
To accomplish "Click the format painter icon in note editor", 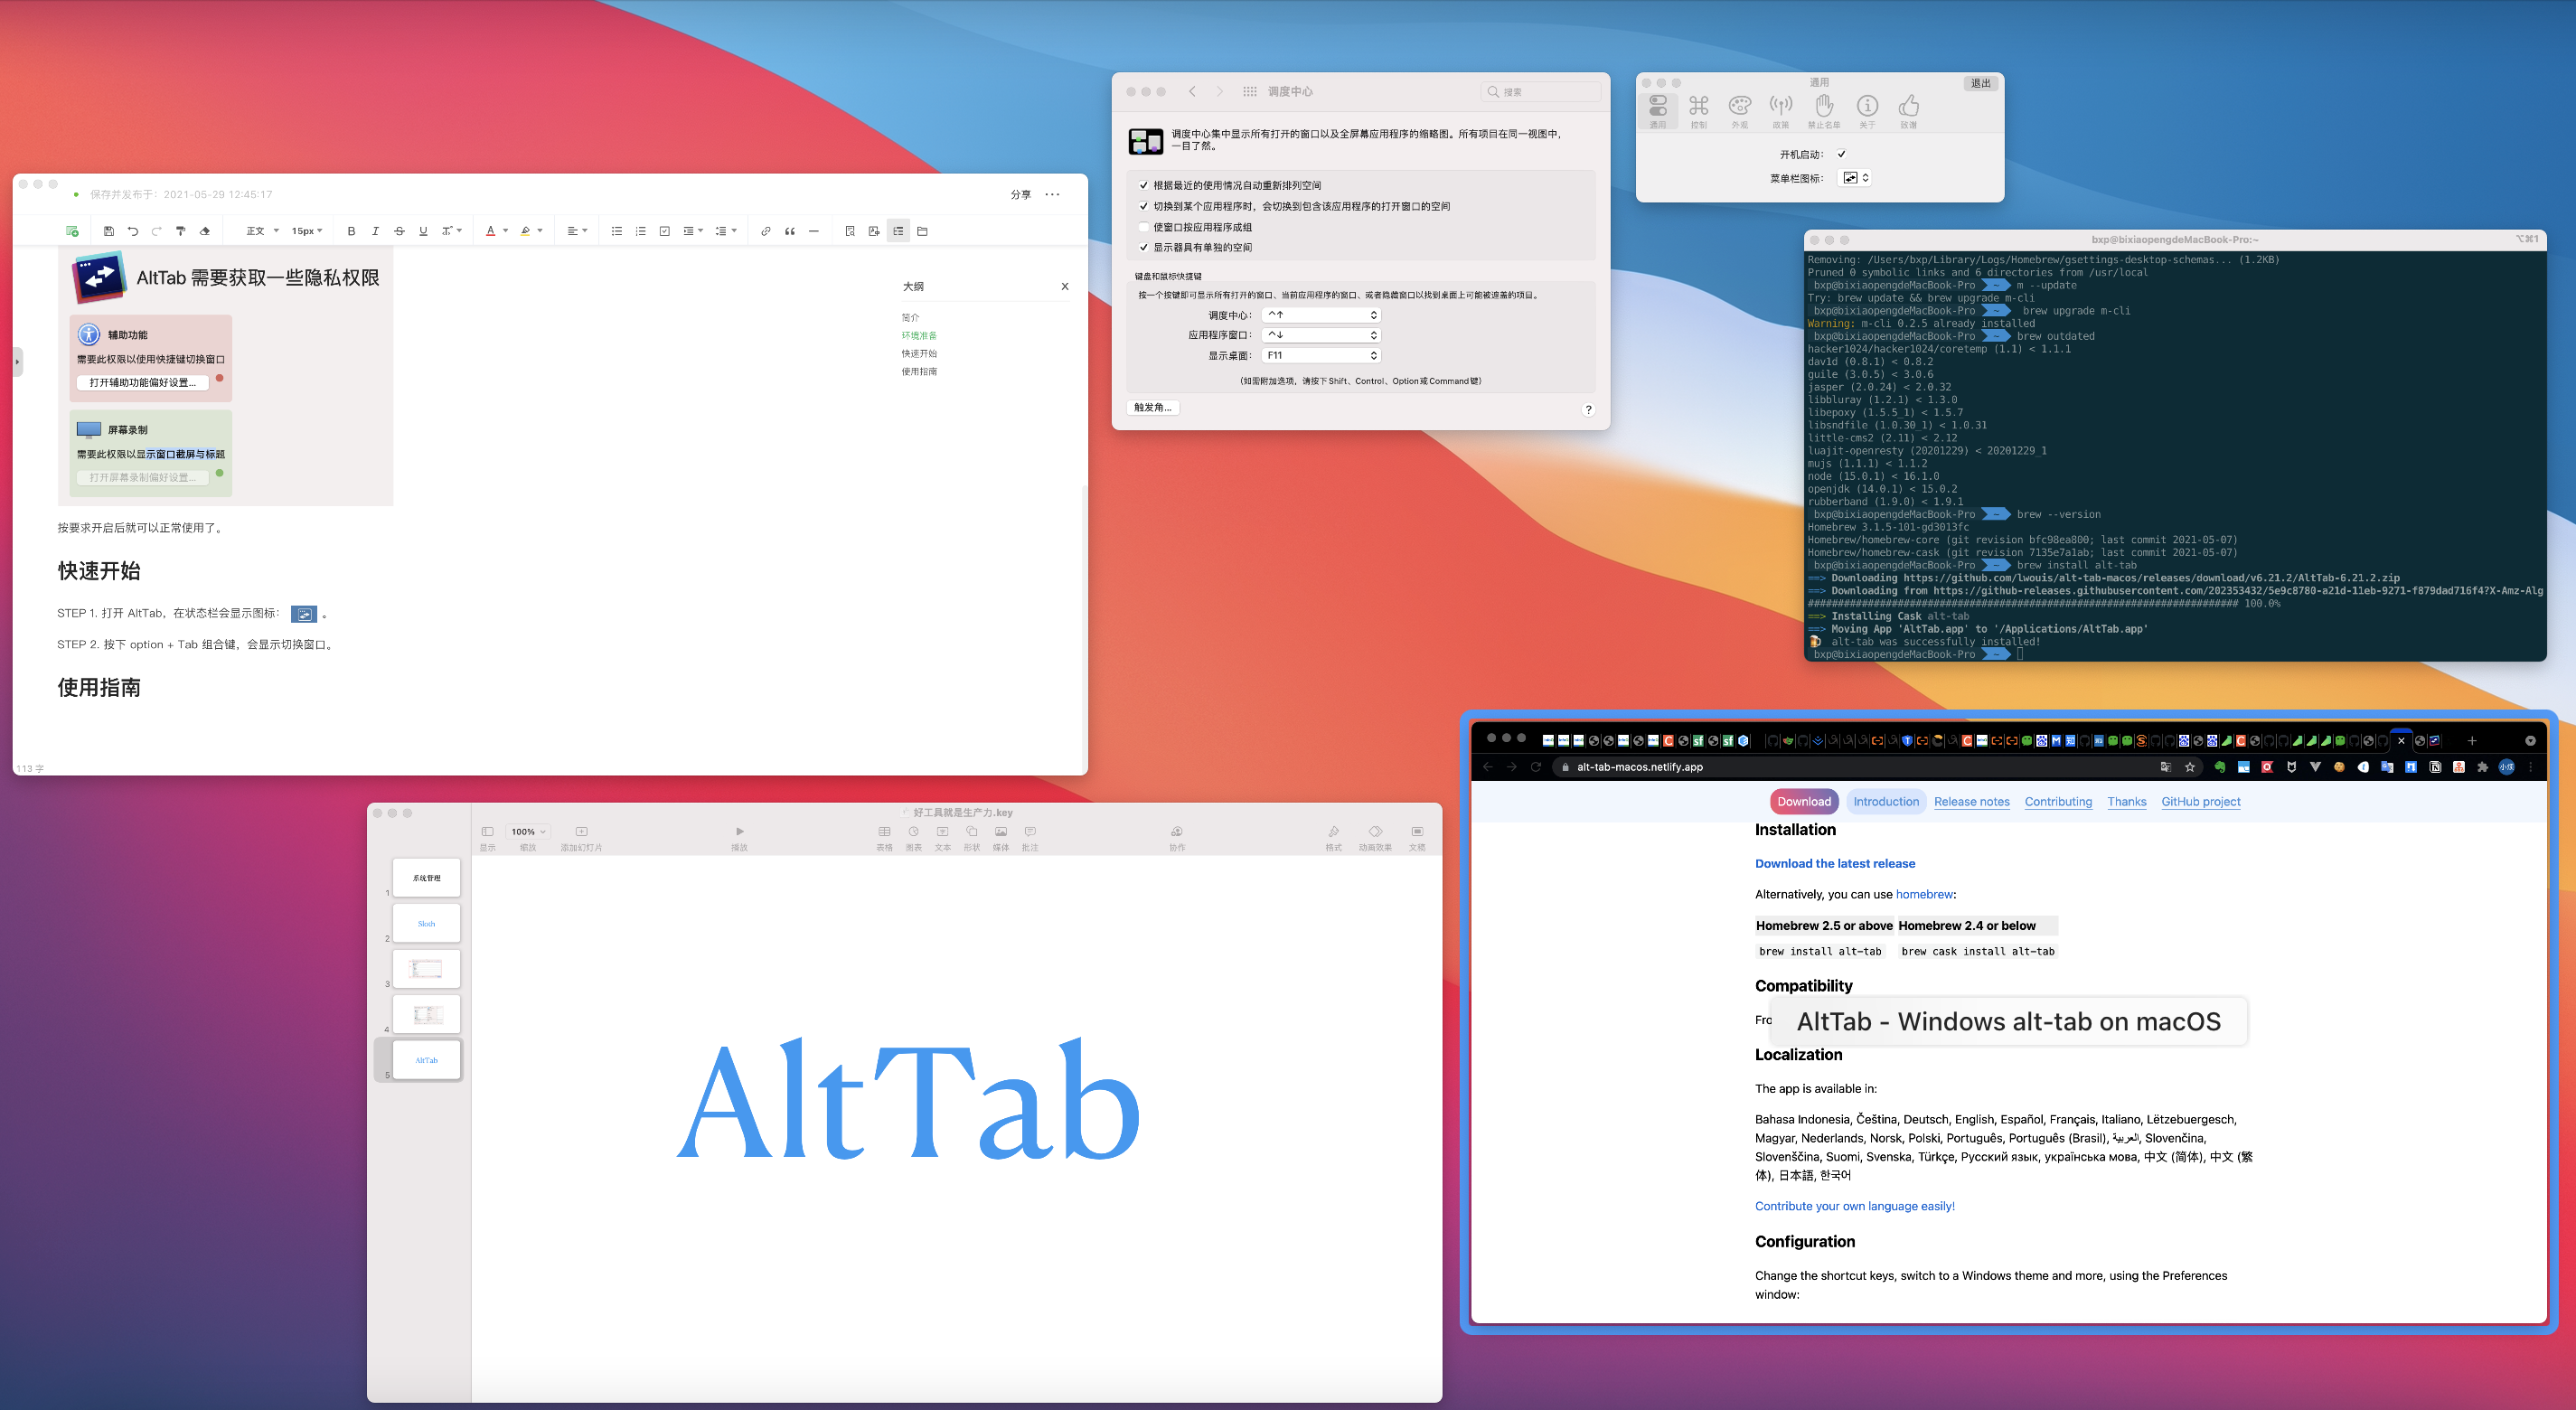I will pyautogui.click(x=181, y=231).
